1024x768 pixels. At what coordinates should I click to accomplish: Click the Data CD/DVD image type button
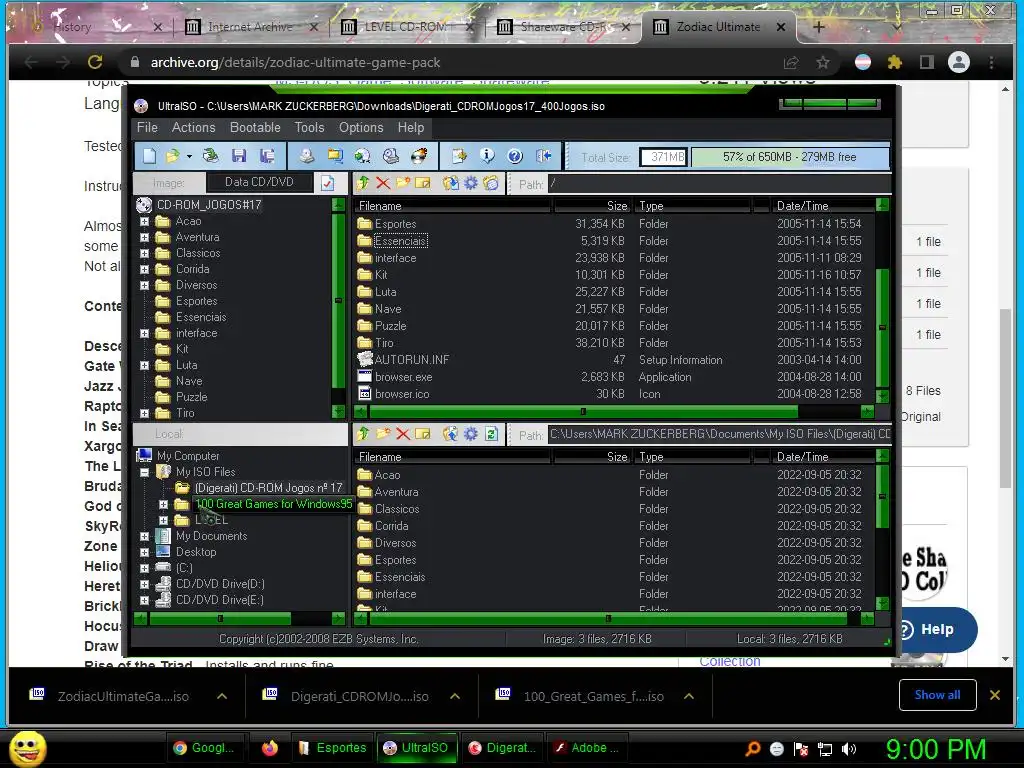click(x=259, y=182)
